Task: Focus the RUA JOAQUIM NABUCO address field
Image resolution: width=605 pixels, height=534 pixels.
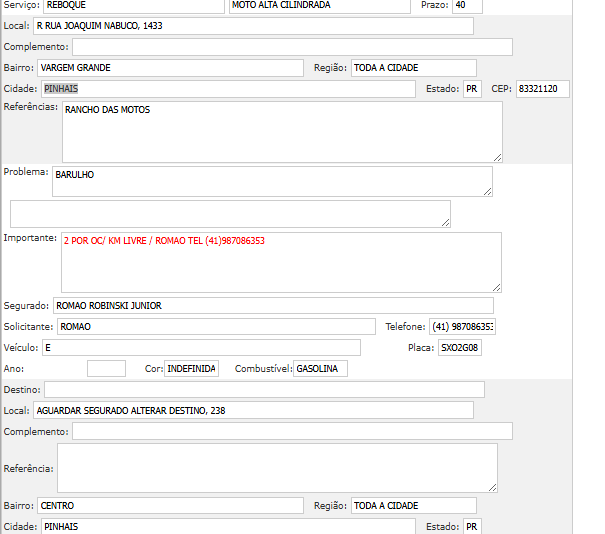Action: (252, 26)
